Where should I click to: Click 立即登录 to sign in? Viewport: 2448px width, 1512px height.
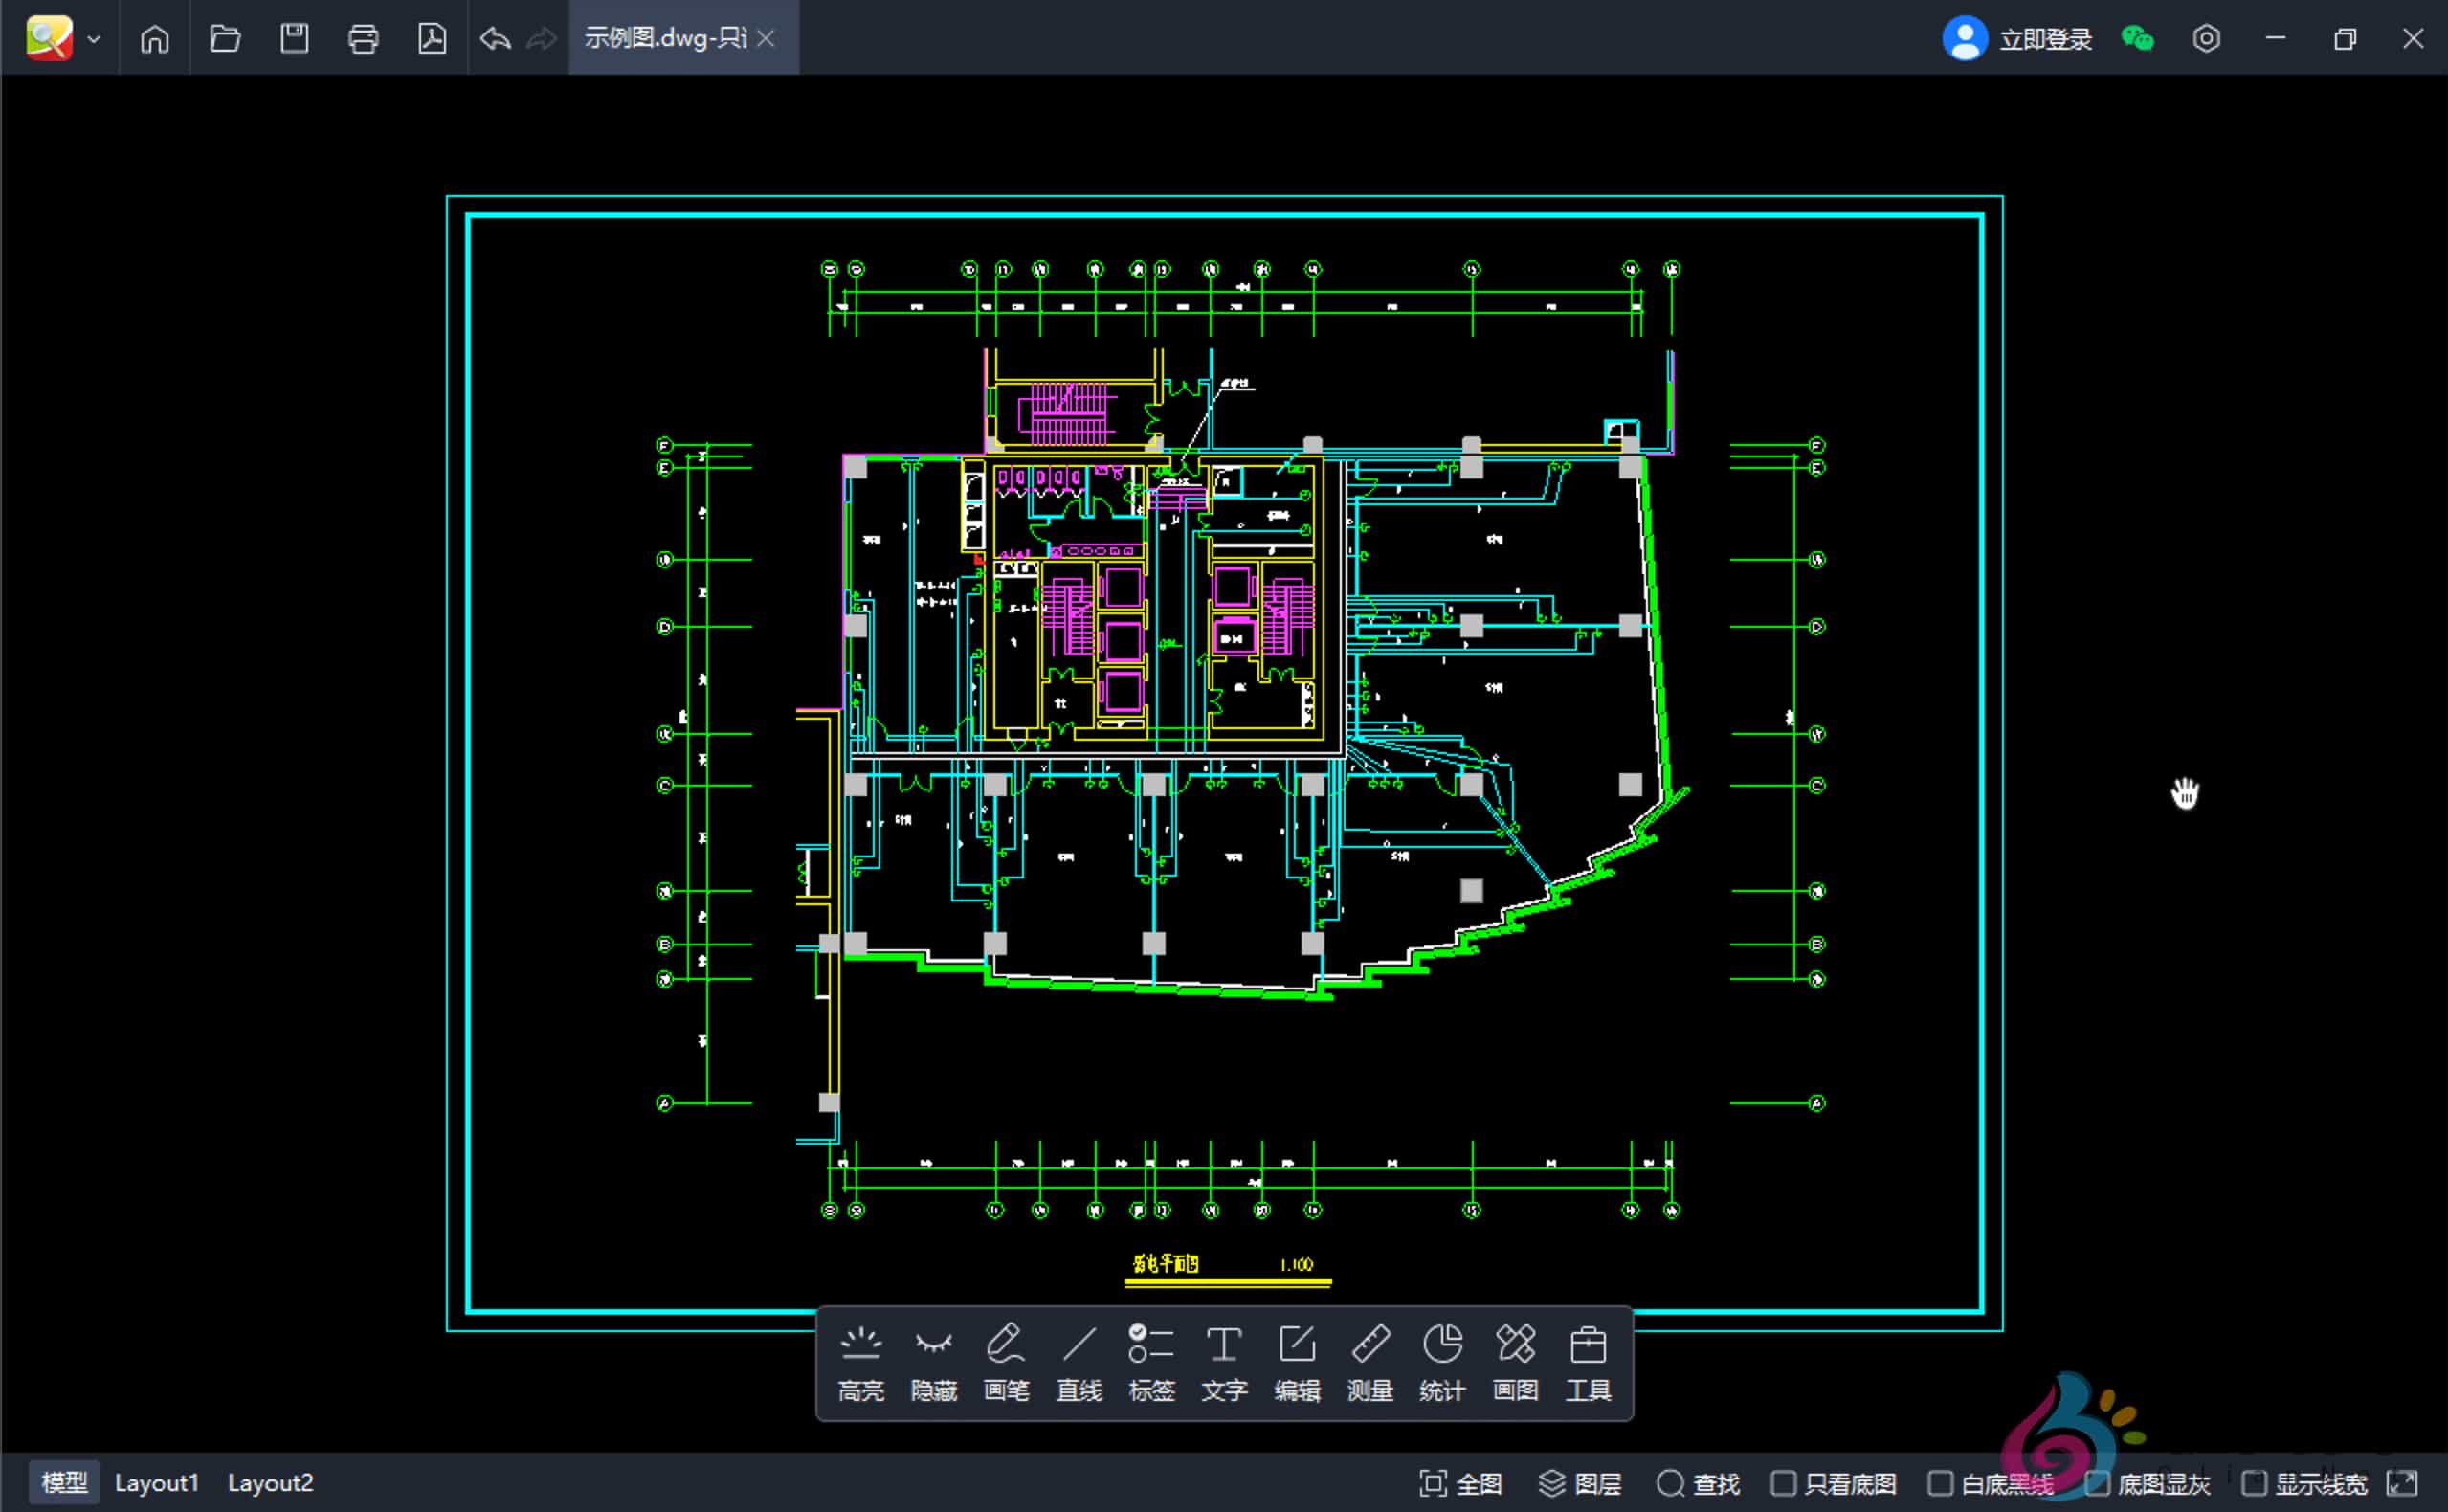[2044, 38]
